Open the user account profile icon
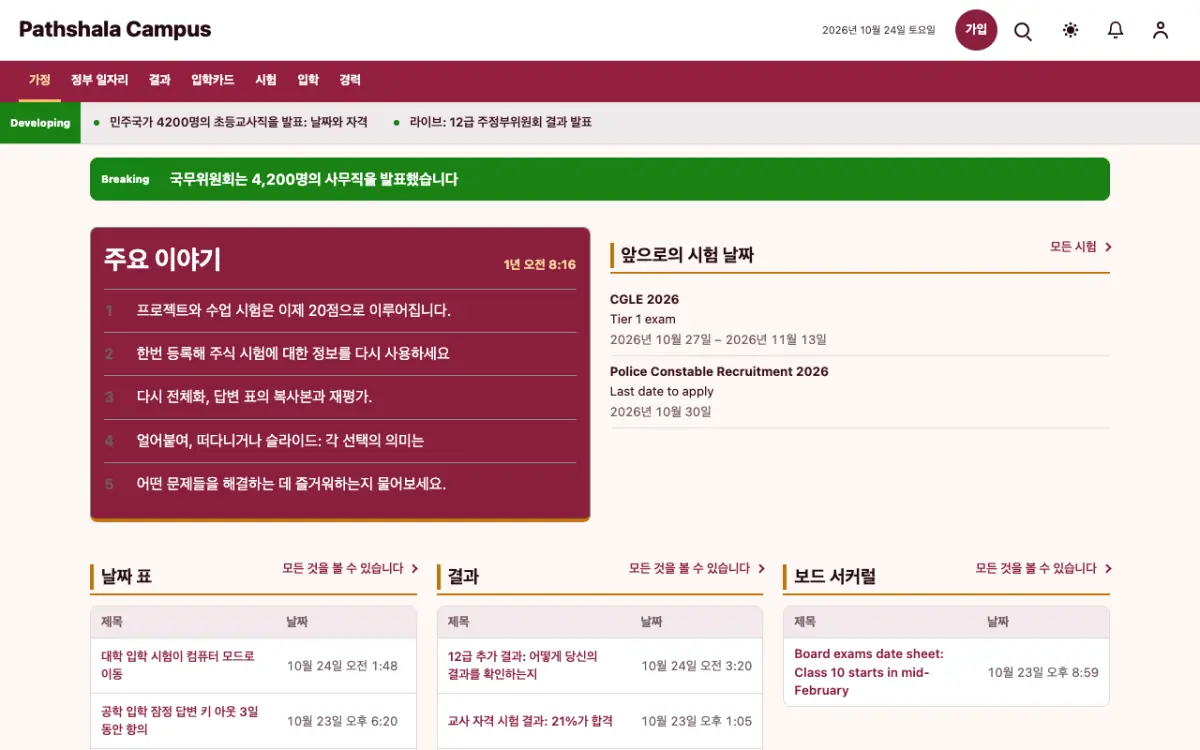 tap(1160, 30)
